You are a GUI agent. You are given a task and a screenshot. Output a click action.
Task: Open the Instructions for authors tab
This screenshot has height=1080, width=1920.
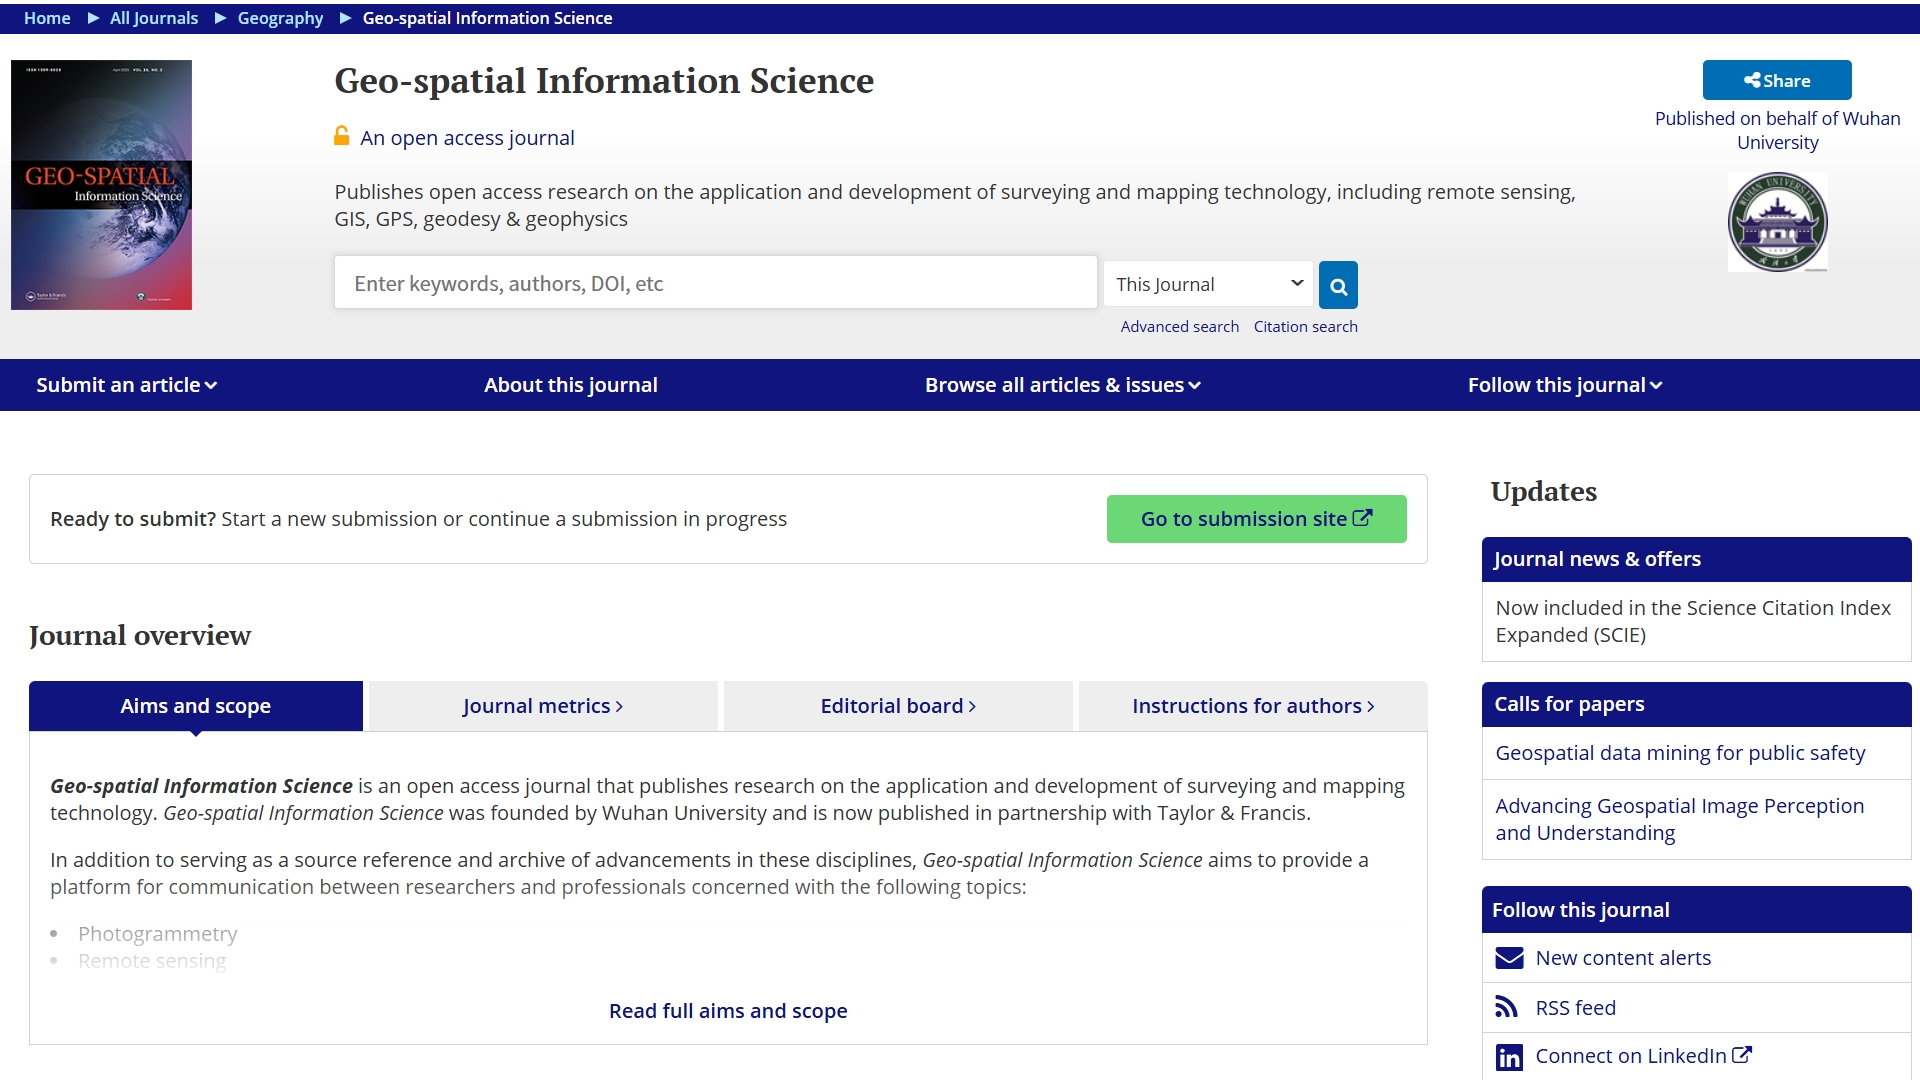[x=1253, y=706]
